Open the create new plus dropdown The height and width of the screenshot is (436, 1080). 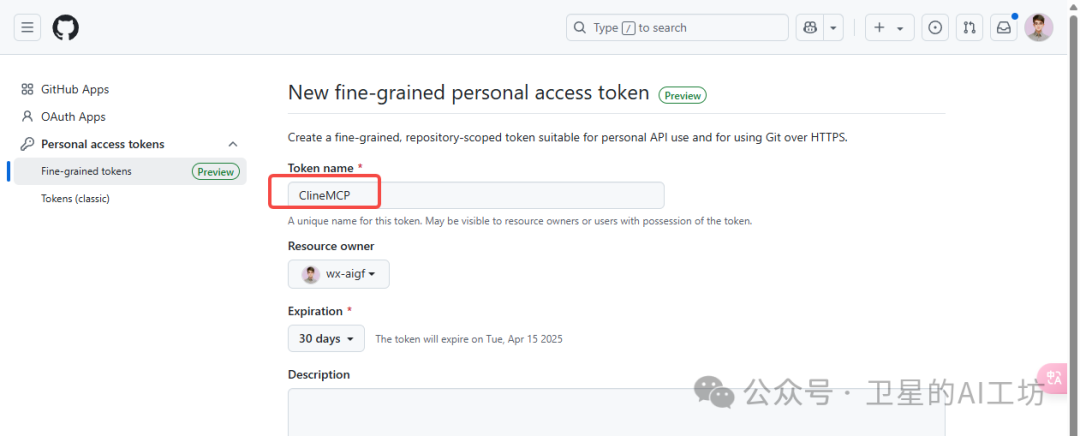click(x=889, y=28)
